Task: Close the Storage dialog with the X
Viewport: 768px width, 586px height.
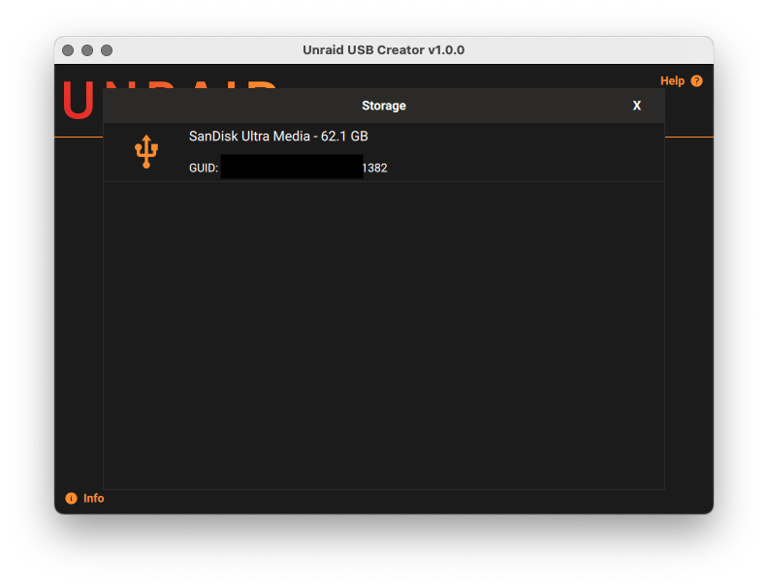Action: tap(636, 106)
